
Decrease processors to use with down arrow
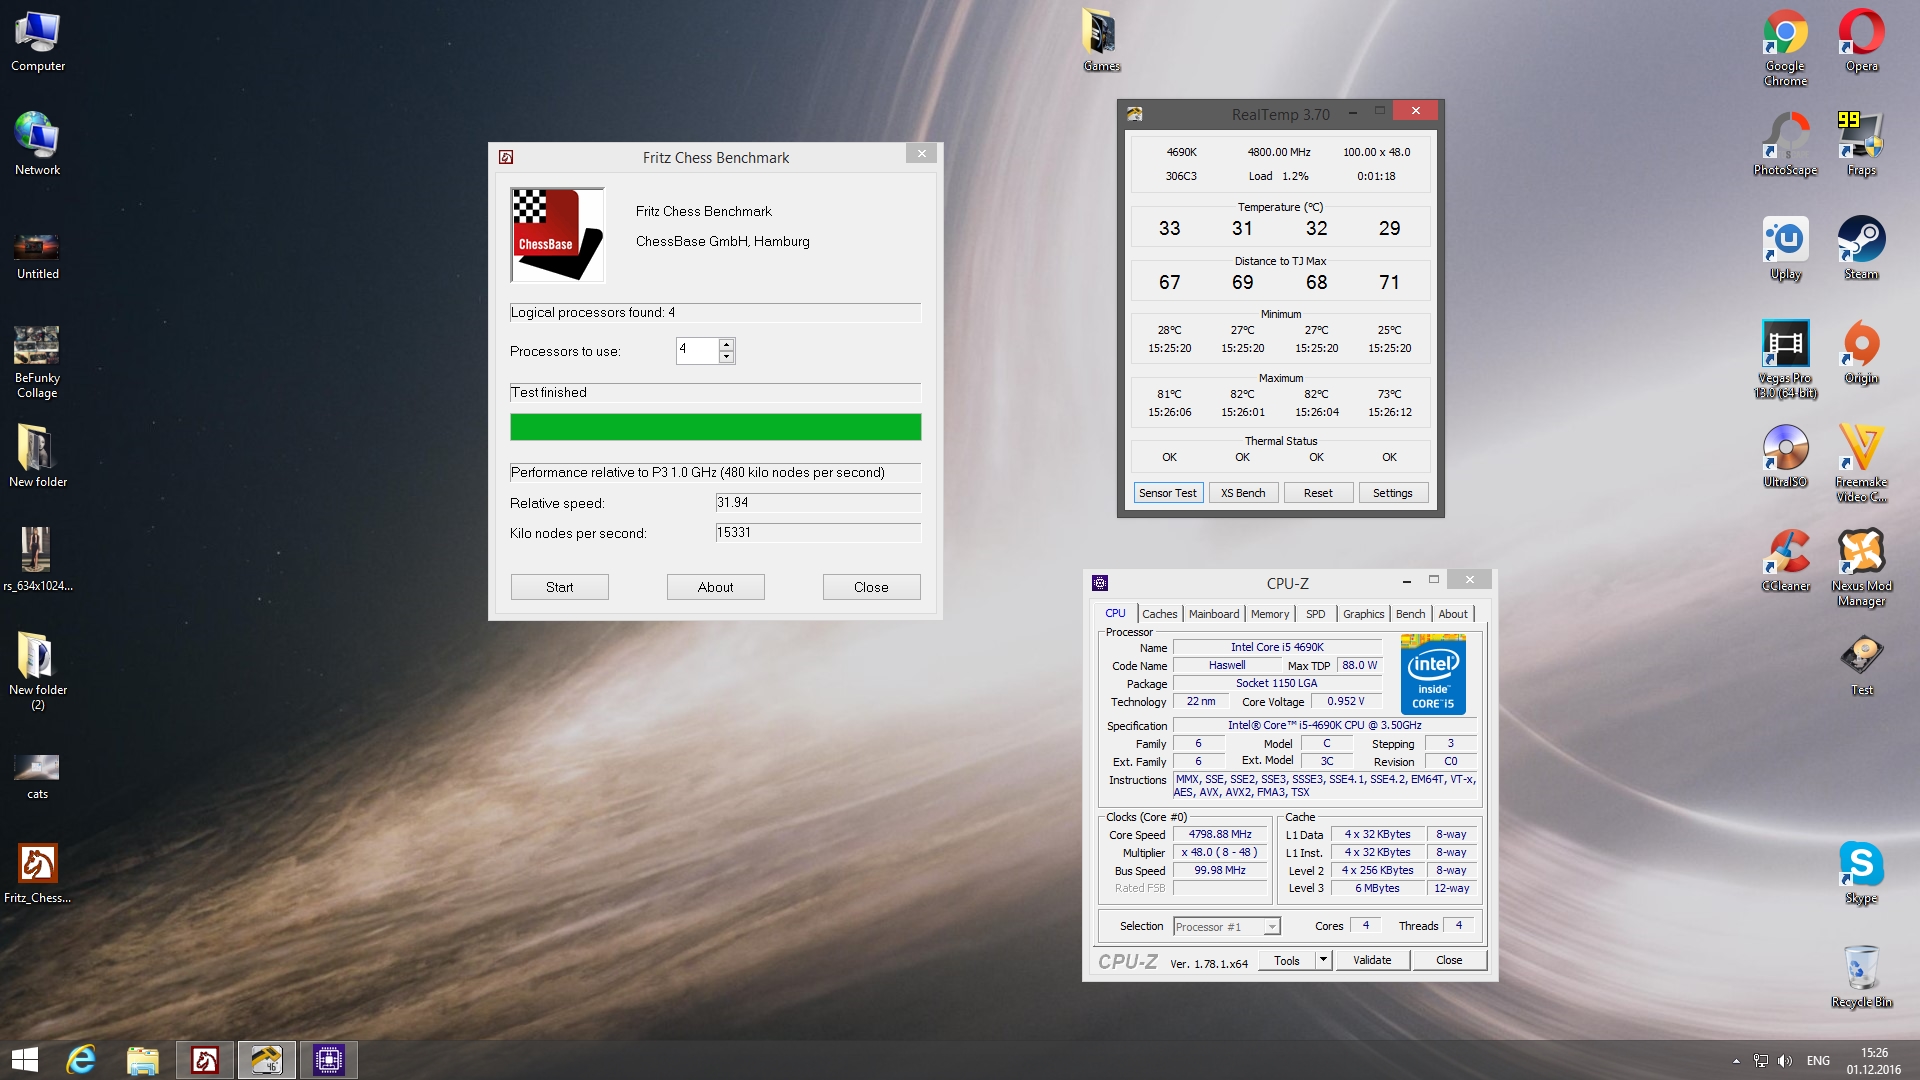[x=727, y=357]
